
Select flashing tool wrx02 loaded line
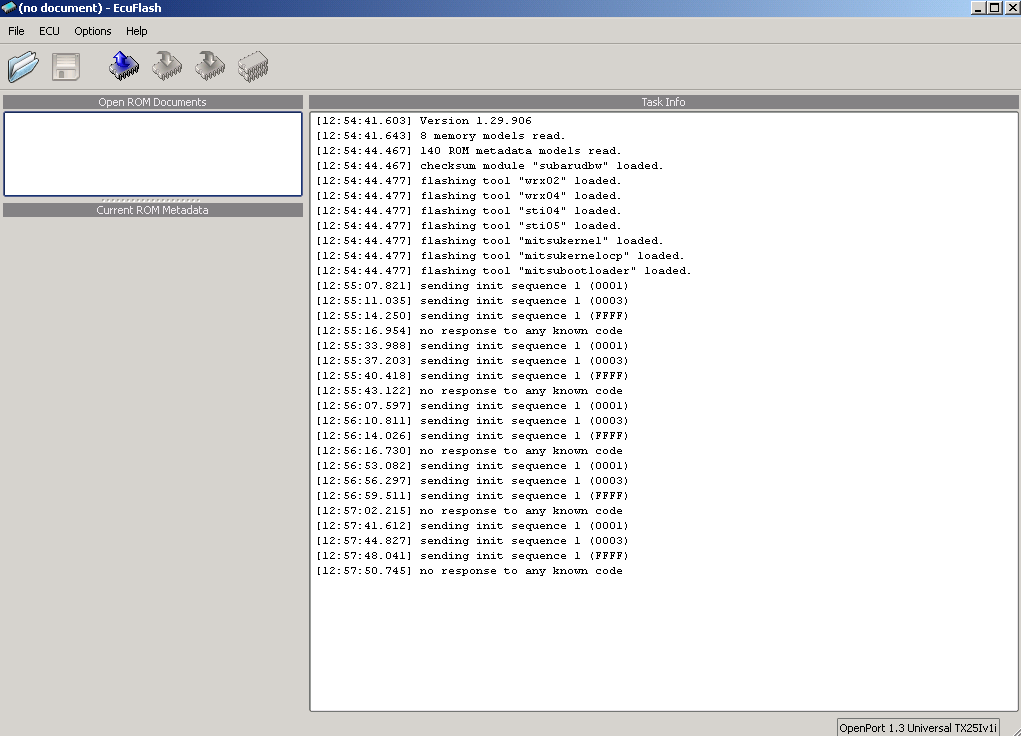(x=469, y=180)
